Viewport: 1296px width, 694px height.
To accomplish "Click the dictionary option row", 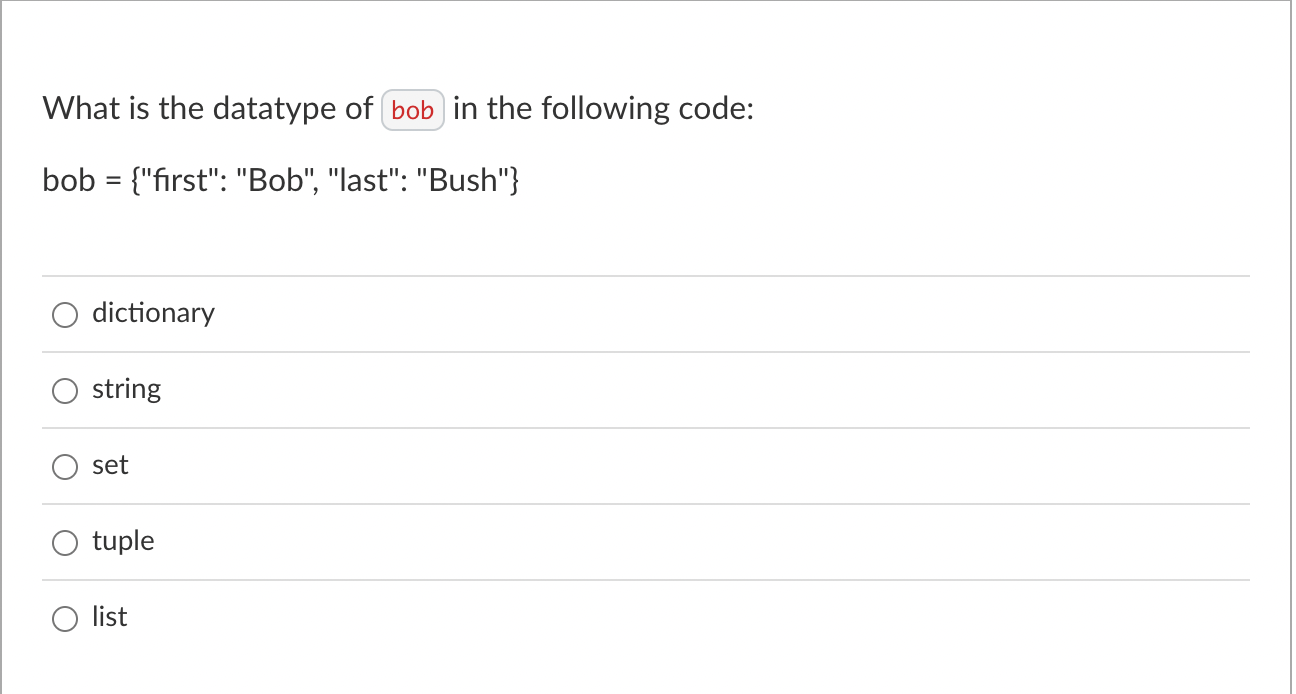I will 648,313.
